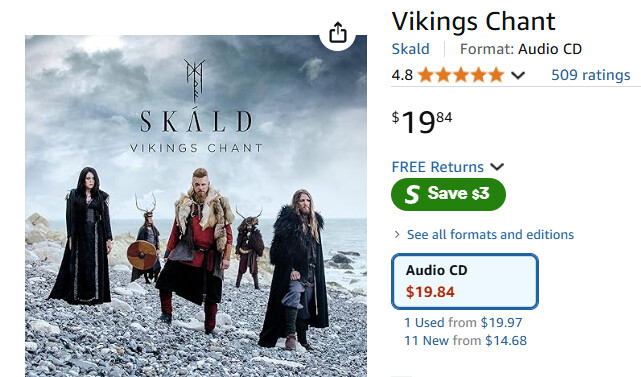This screenshot has width=641, height=377.
Task: Click the $19.84 main price
Action: 422,122
